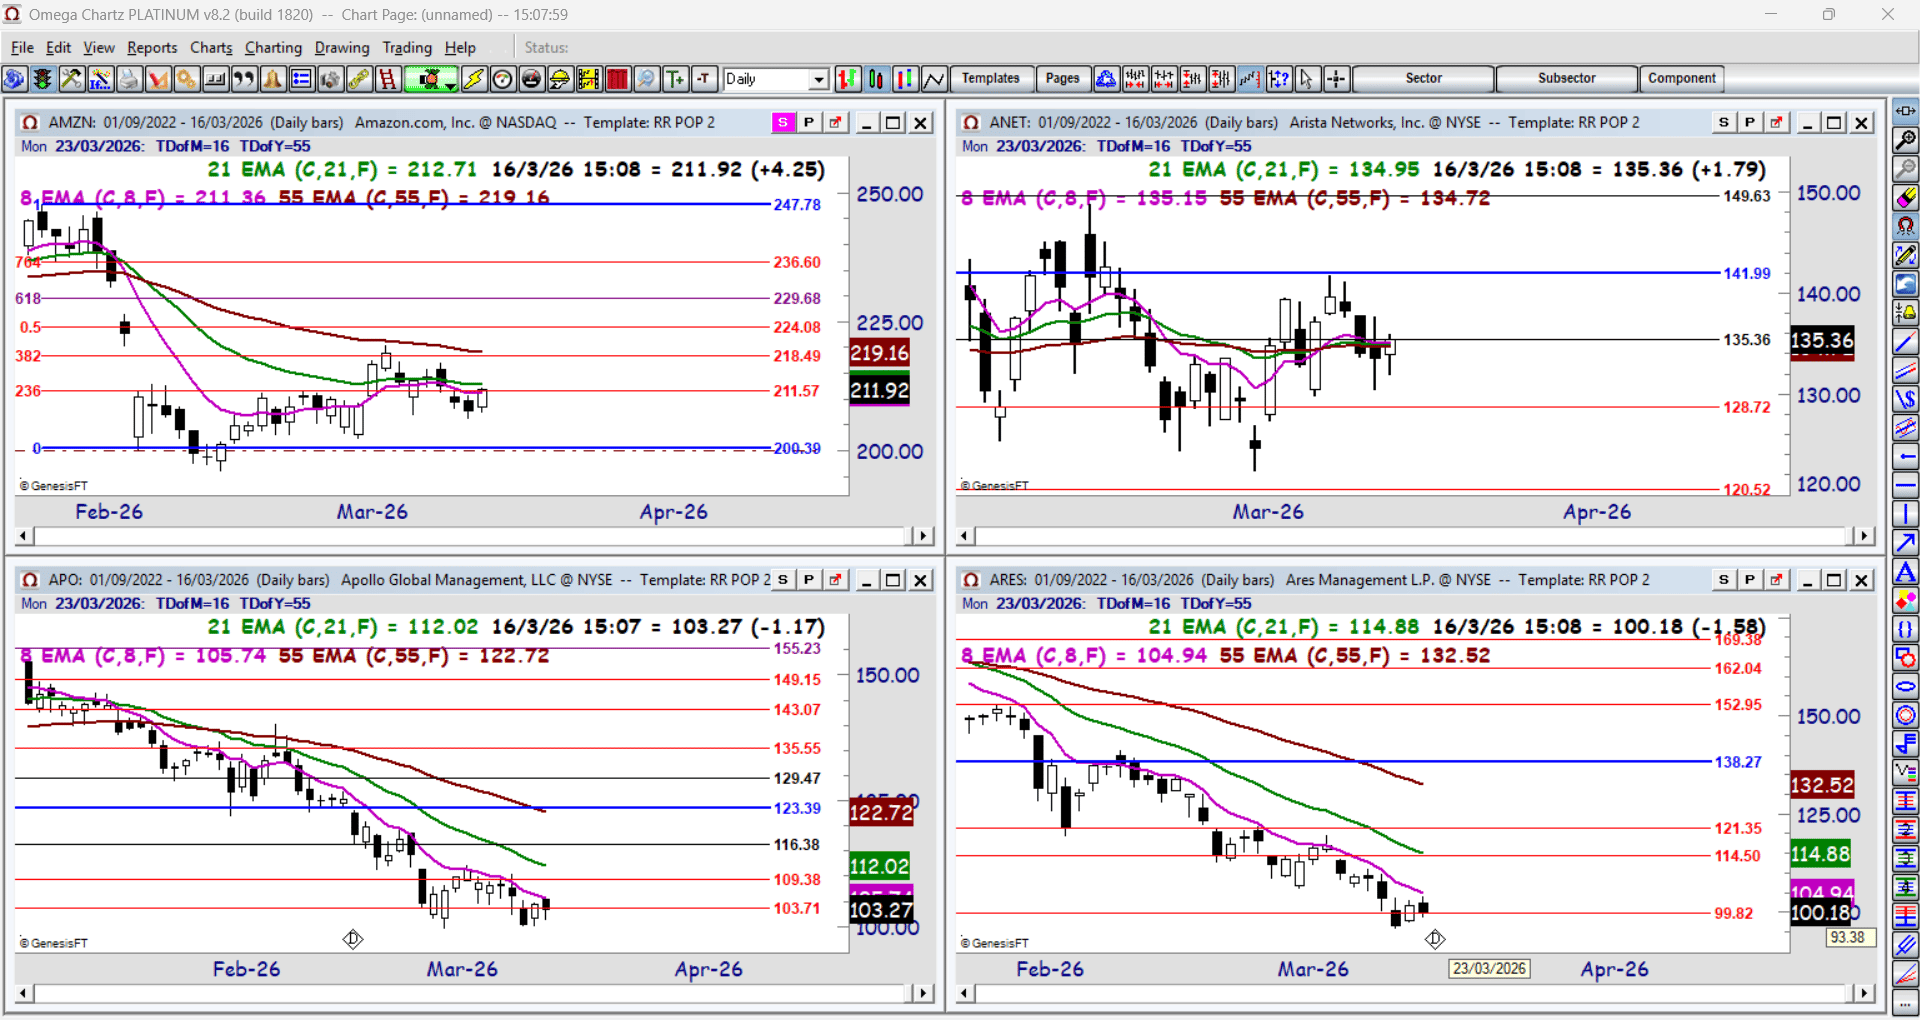1920x1020 pixels.
Task: Toggle the highlighted S button on AMZN chart
Action: pyautogui.click(x=783, y=122)
